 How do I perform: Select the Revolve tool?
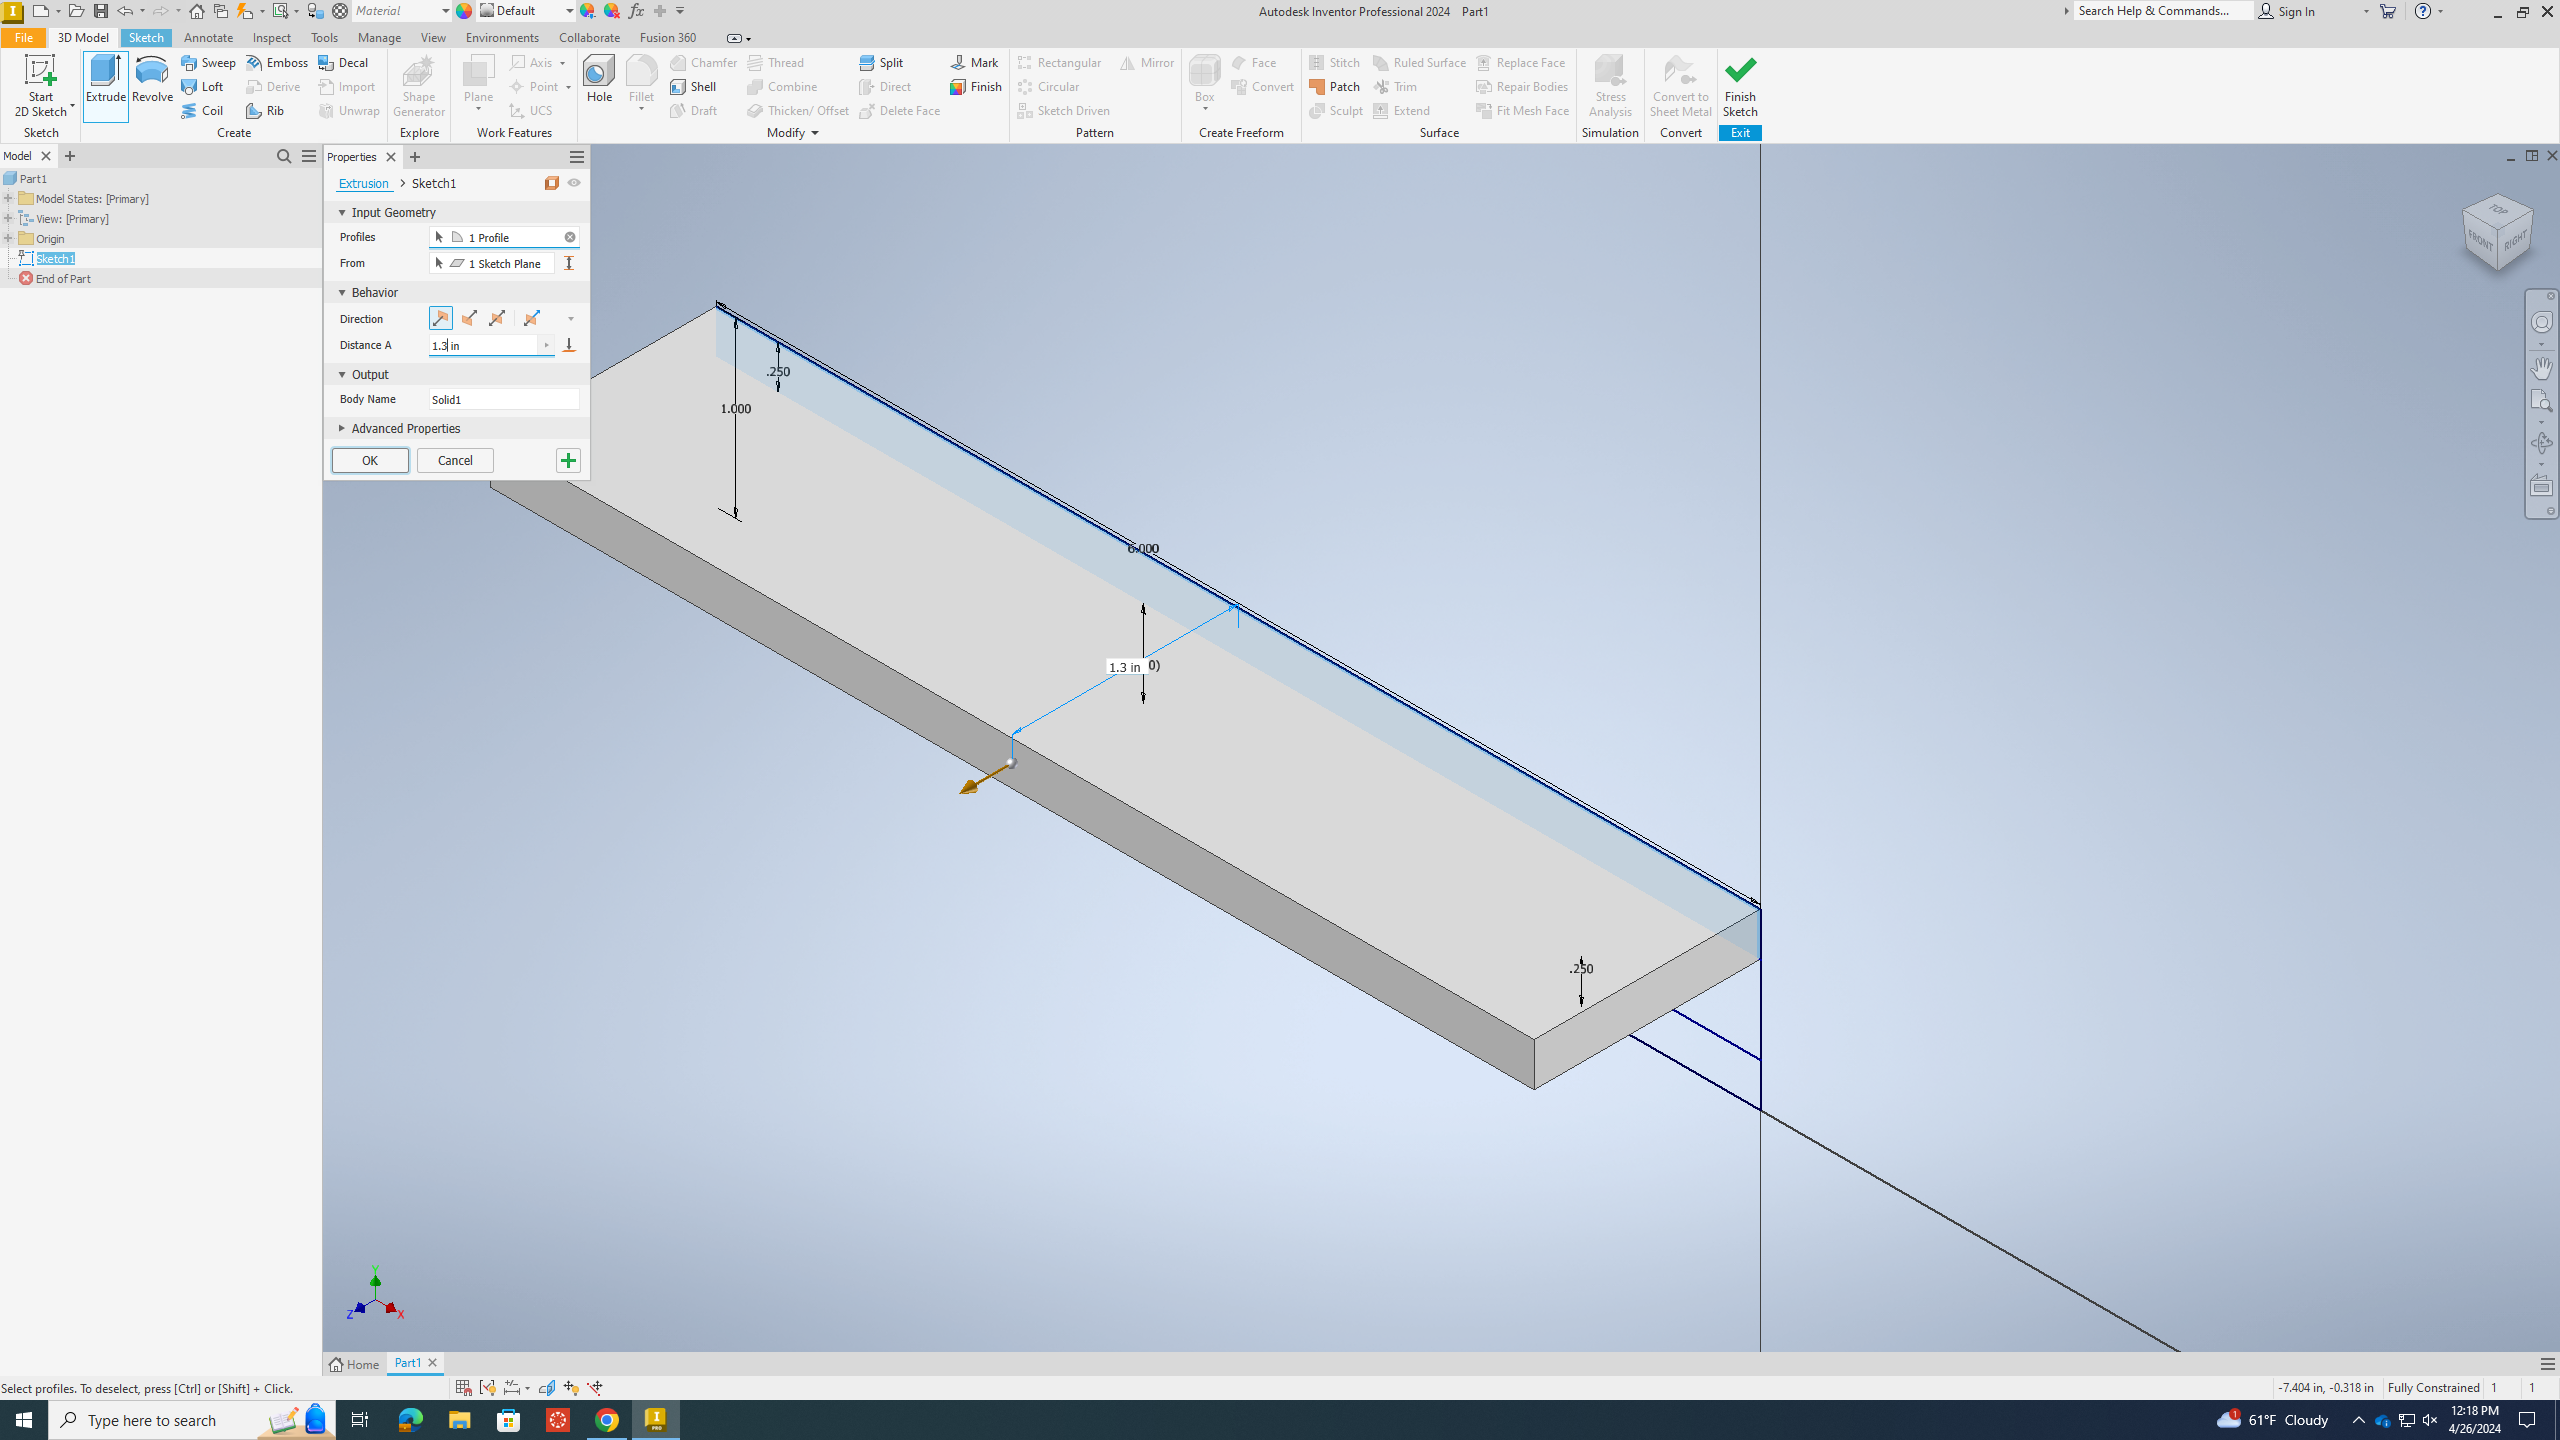(152, 80)
